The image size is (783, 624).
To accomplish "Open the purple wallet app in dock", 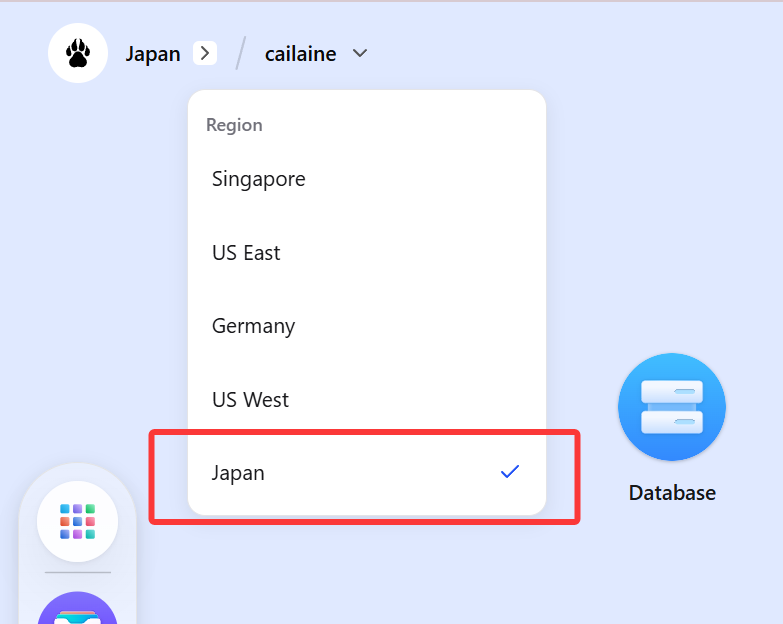I will 77,610.
